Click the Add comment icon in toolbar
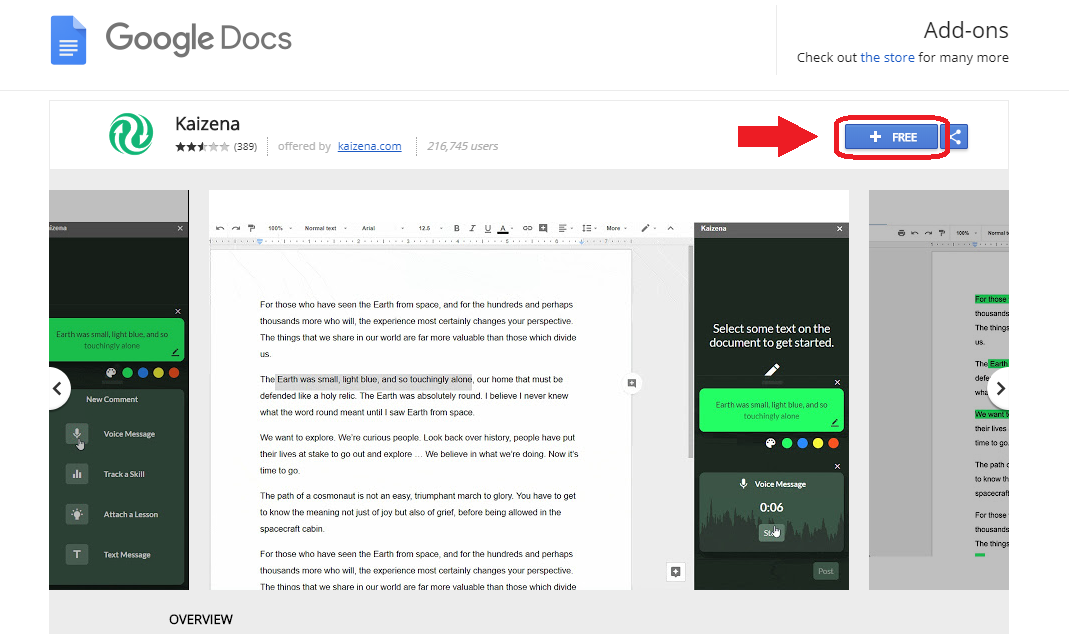This screenshot has width=1069, height=634. tap(543, 228)
